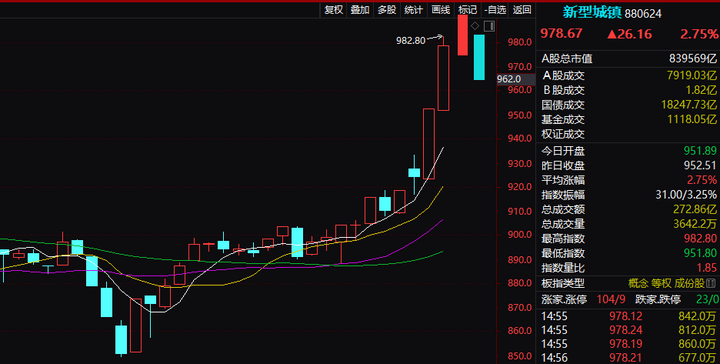Click the 新型城镇 index title
The height and width of the screenshot is (364, 720).
[592, 12]
